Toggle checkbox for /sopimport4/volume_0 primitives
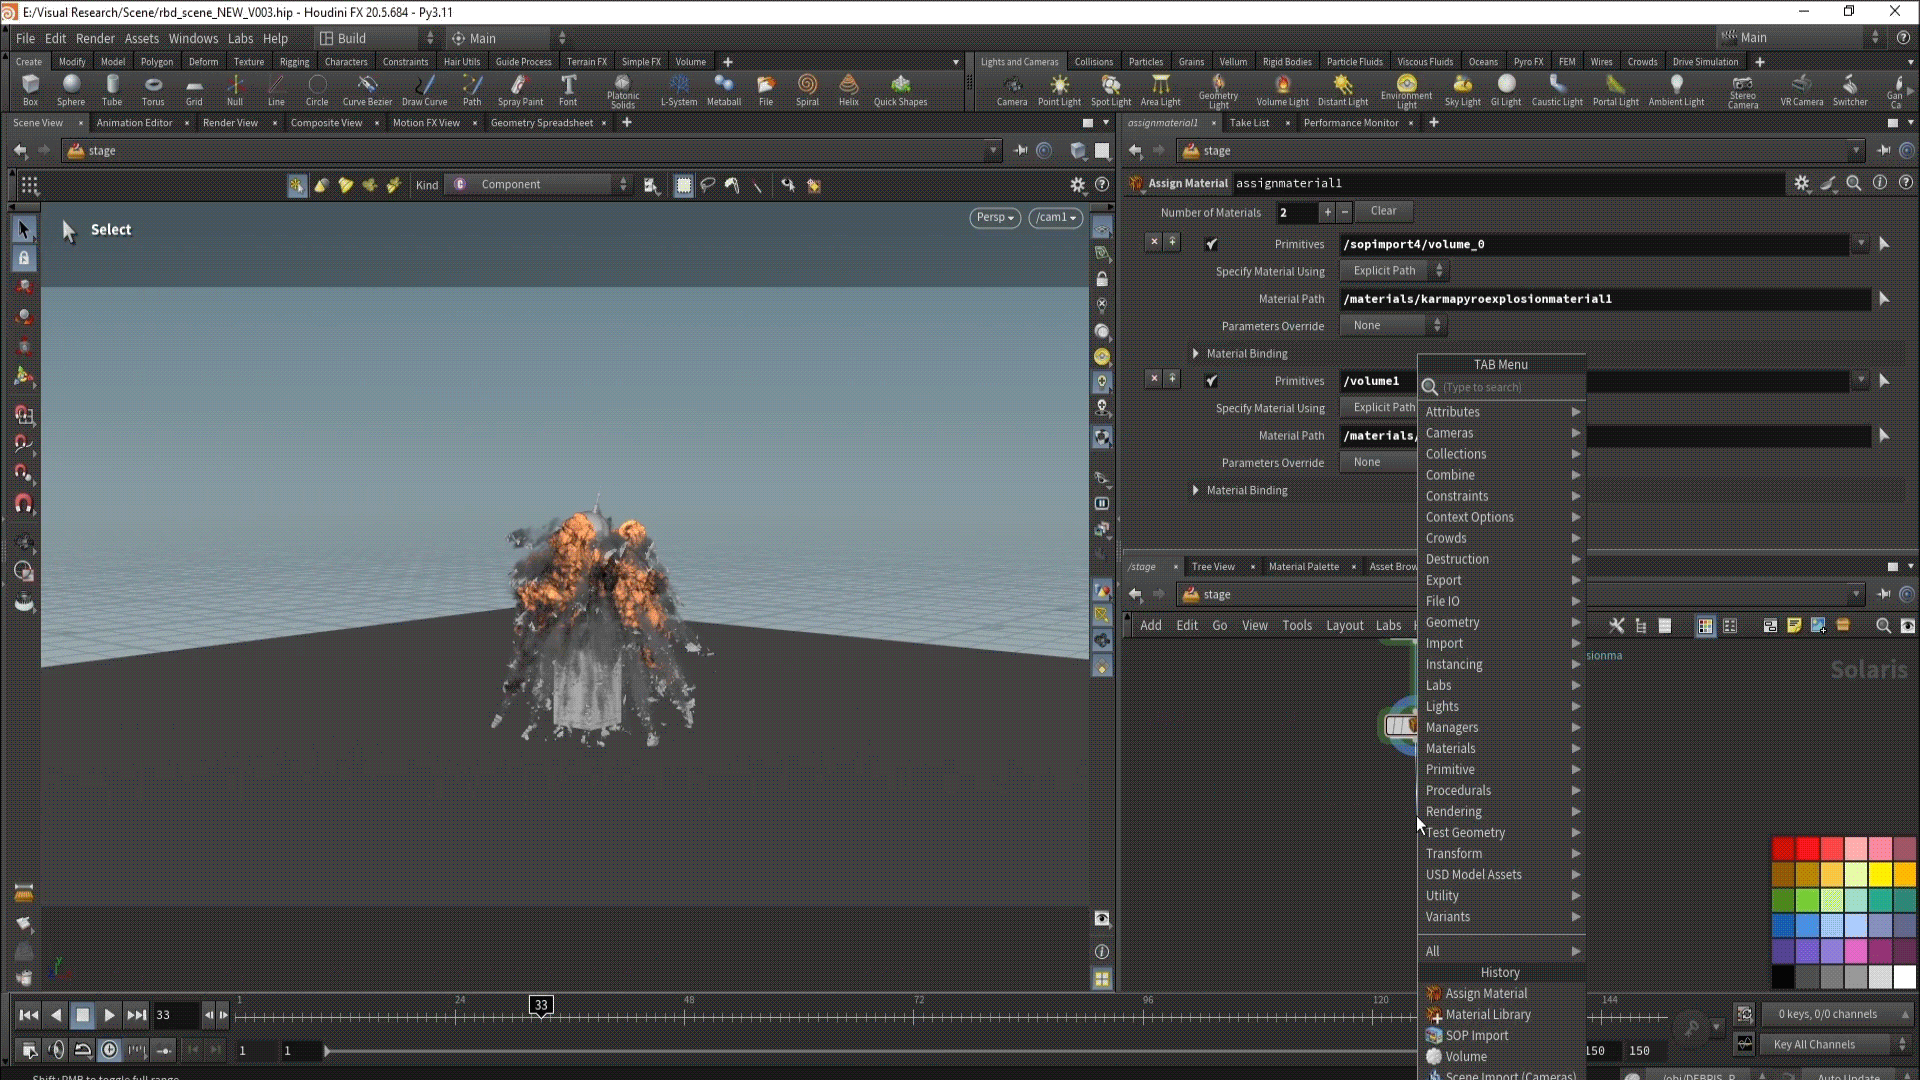 [x=1212, y=244]
